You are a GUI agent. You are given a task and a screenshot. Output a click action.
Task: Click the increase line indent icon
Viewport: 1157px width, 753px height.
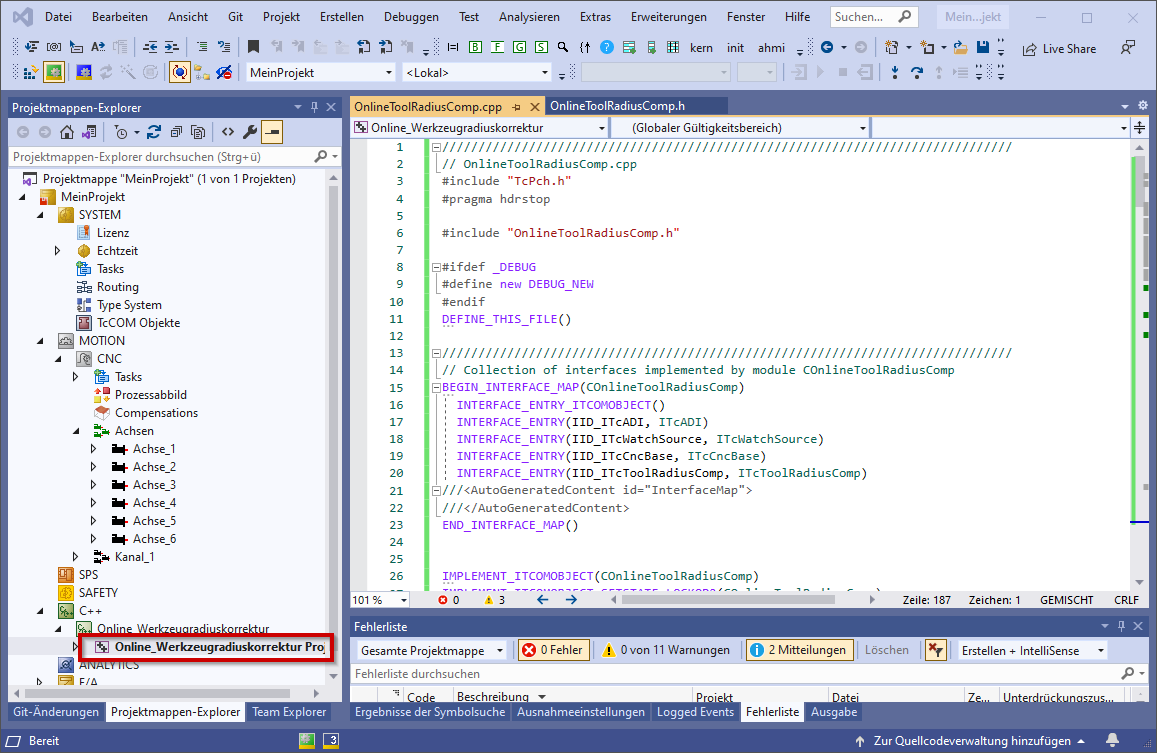click(x=171, y=47)
